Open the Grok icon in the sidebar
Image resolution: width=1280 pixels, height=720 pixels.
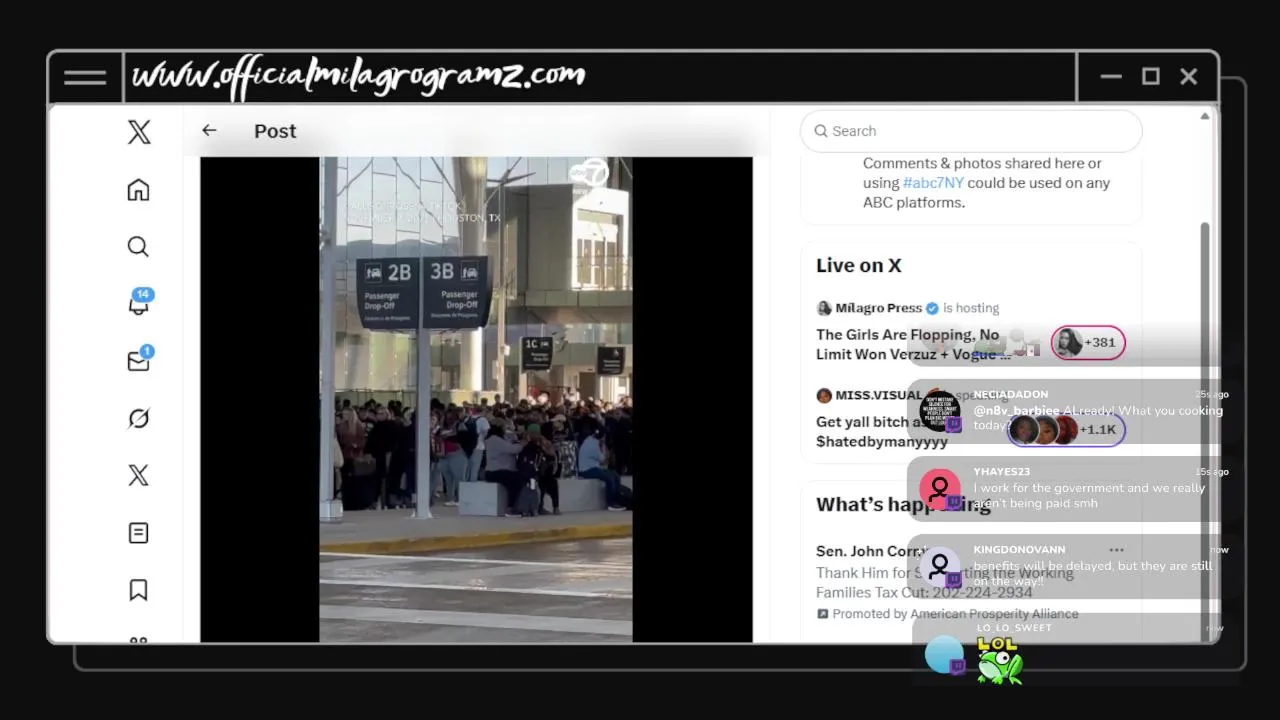coord(138,418)
